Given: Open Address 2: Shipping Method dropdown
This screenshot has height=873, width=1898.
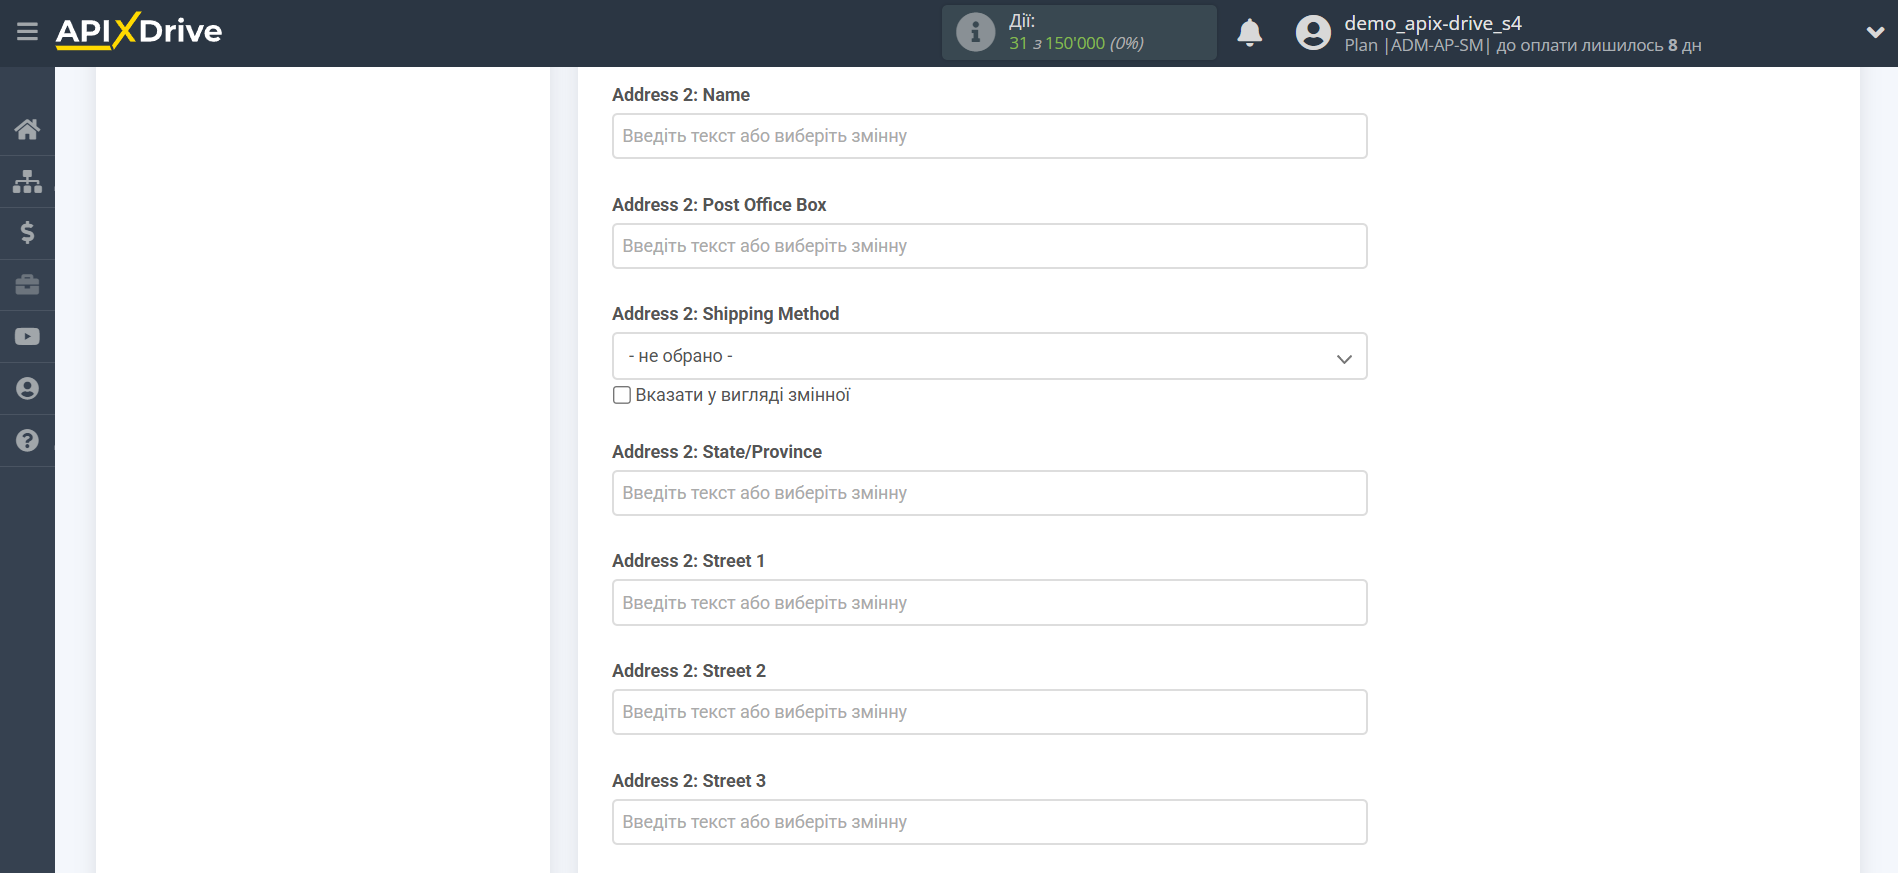Looking at the screenshot, I should [989, 356].
